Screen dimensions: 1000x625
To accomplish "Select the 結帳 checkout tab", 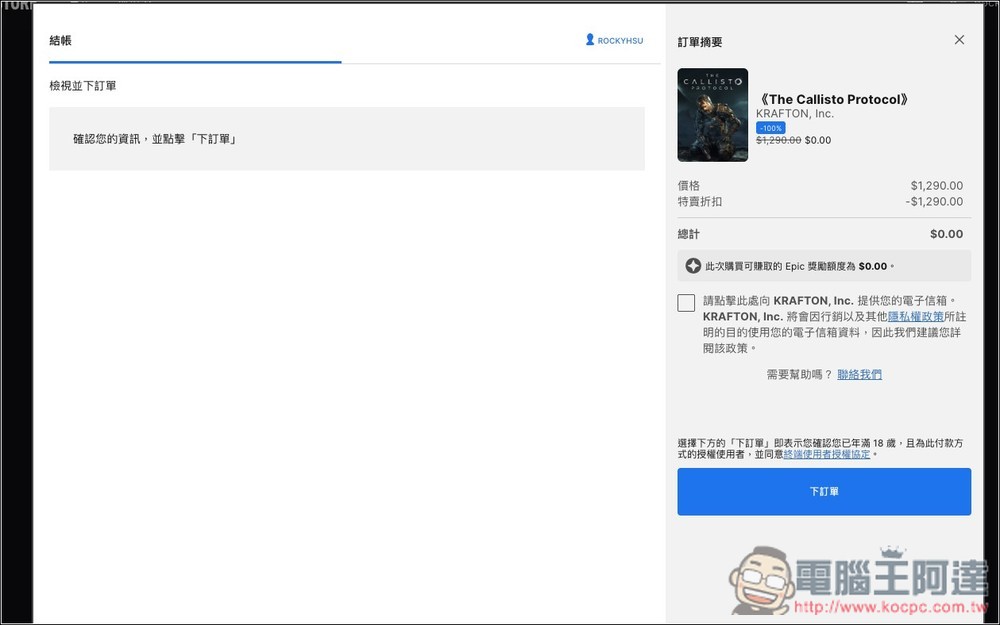I will pyautogui.click(x=61, y=41).
